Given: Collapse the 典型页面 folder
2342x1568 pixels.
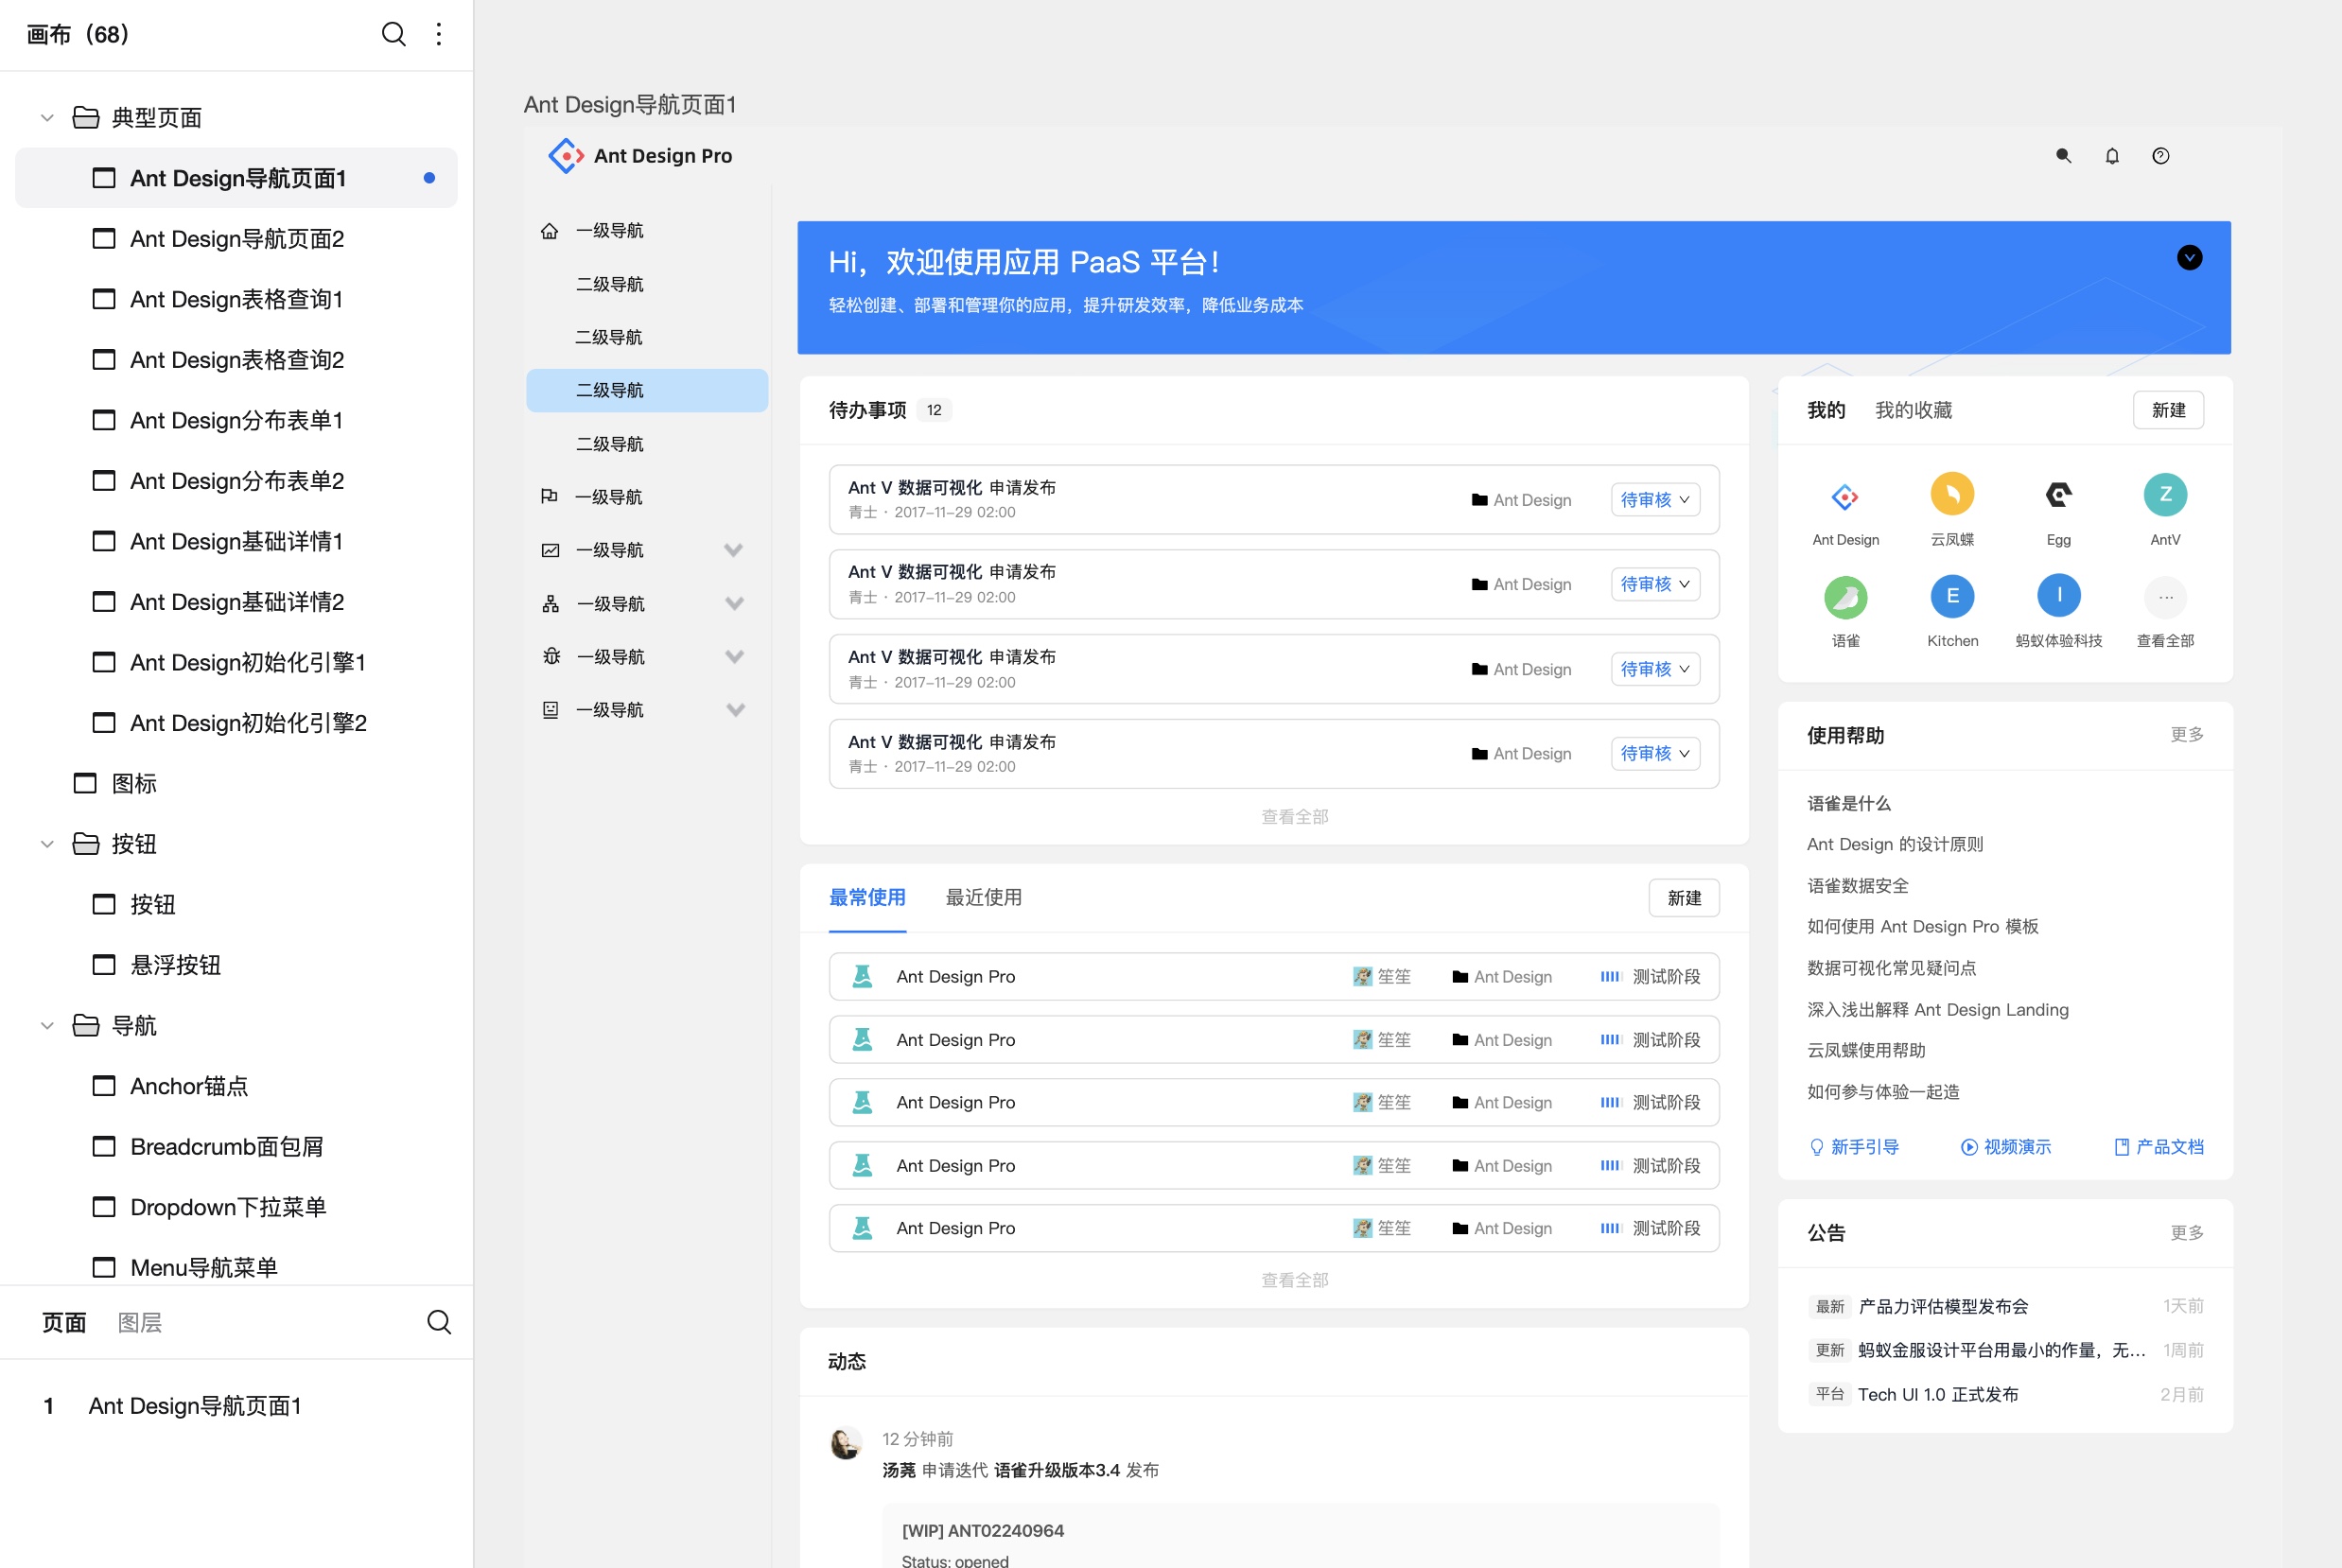Looking at the screenshot, I should [x=46, y=117].
